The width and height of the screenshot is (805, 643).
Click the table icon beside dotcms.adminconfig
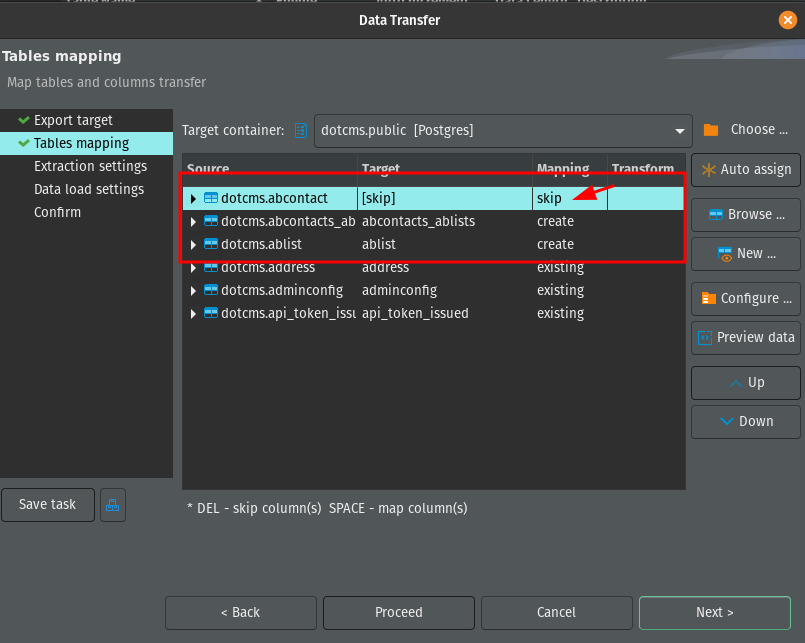(x=210, y=290)
